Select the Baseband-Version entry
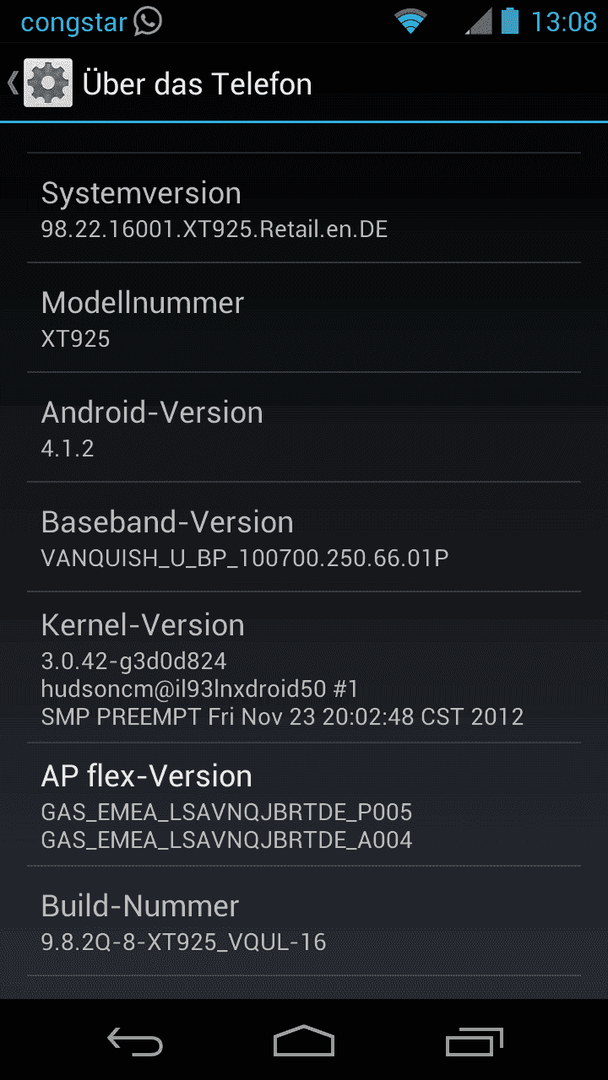This screenshot has width=608, height=1080. click(x=304, y=537)
